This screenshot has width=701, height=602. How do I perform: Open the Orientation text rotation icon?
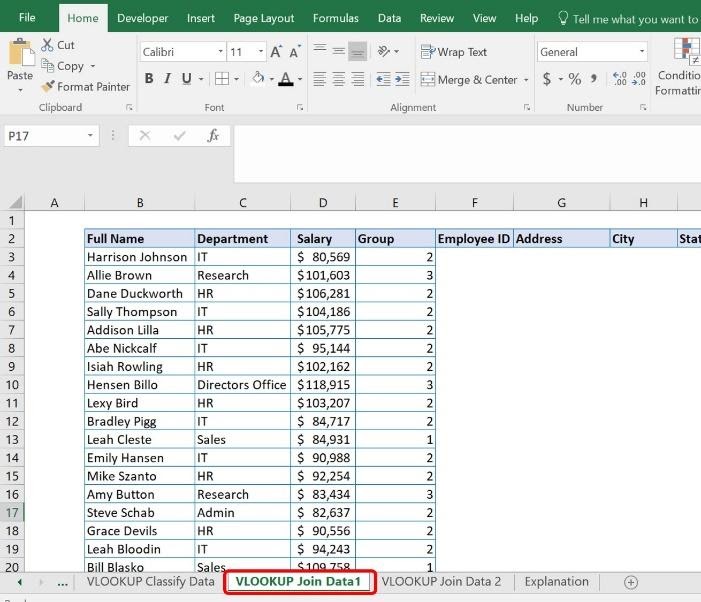pos(384,51)
